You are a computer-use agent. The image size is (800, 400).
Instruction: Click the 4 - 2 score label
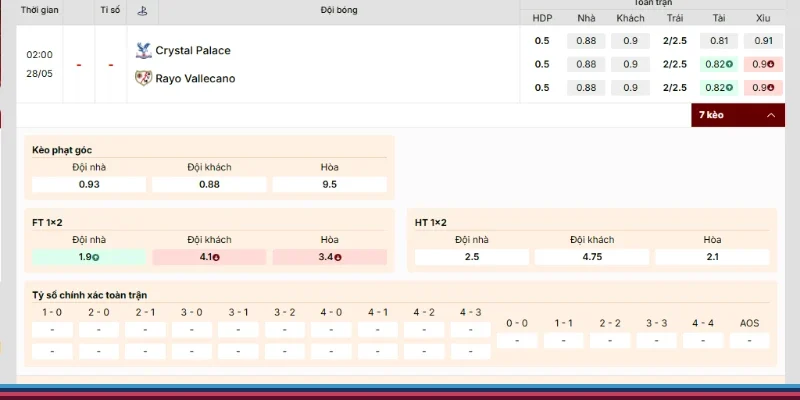[424, 312]
